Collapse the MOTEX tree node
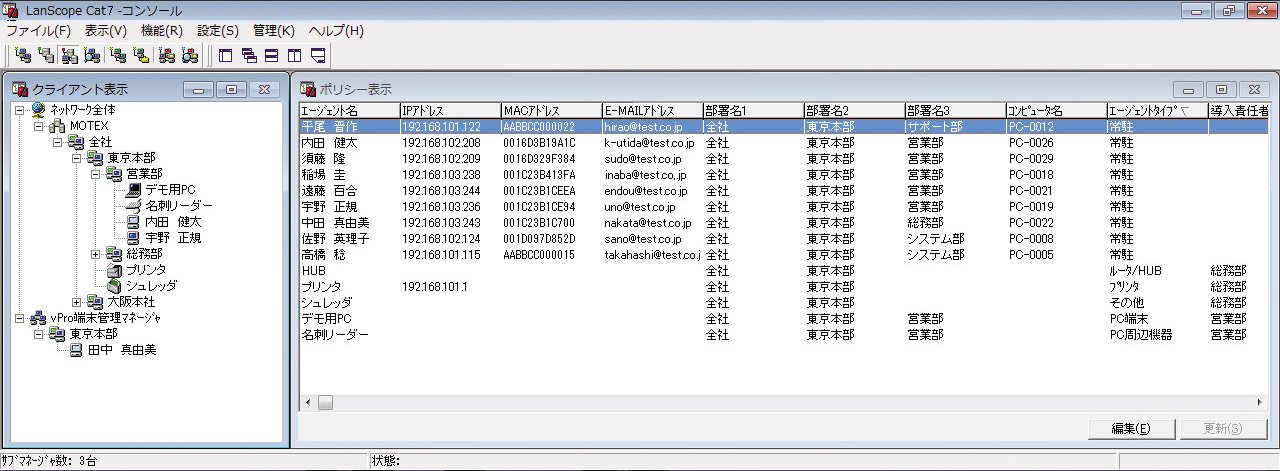The height and width of the screenshot is (471, 1280). click(39, 126)
